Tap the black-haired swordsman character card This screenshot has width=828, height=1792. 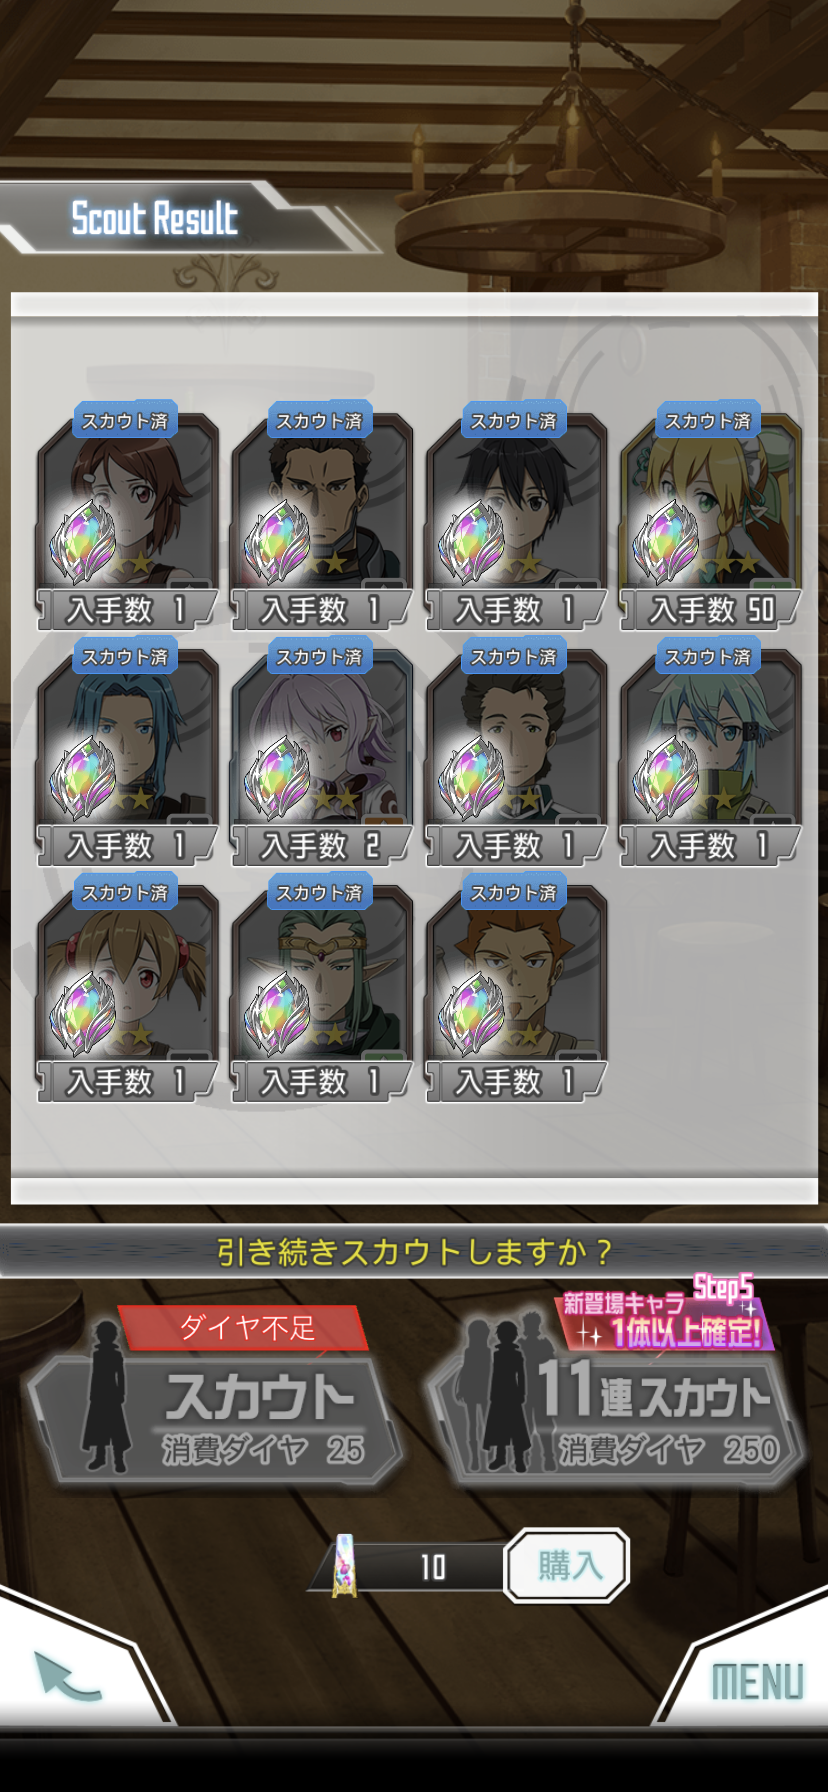(516, 515)
